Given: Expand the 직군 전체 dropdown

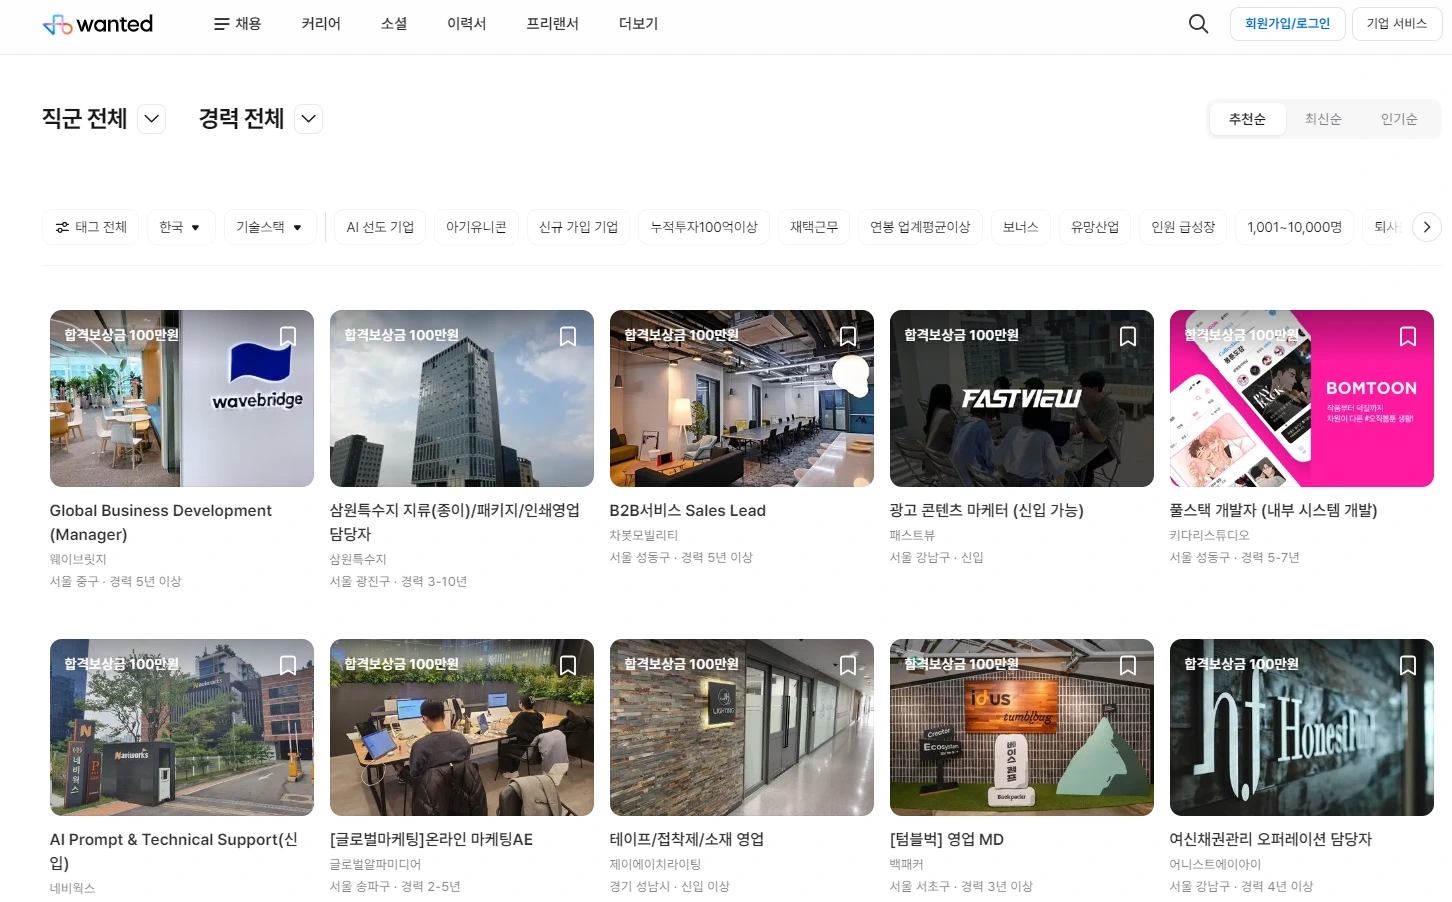Looking at the screenshot, I should pos(151,119).
